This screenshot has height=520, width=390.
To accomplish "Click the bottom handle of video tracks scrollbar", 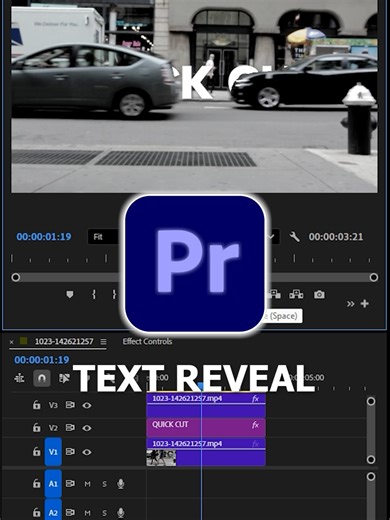I will pos(371,460).
